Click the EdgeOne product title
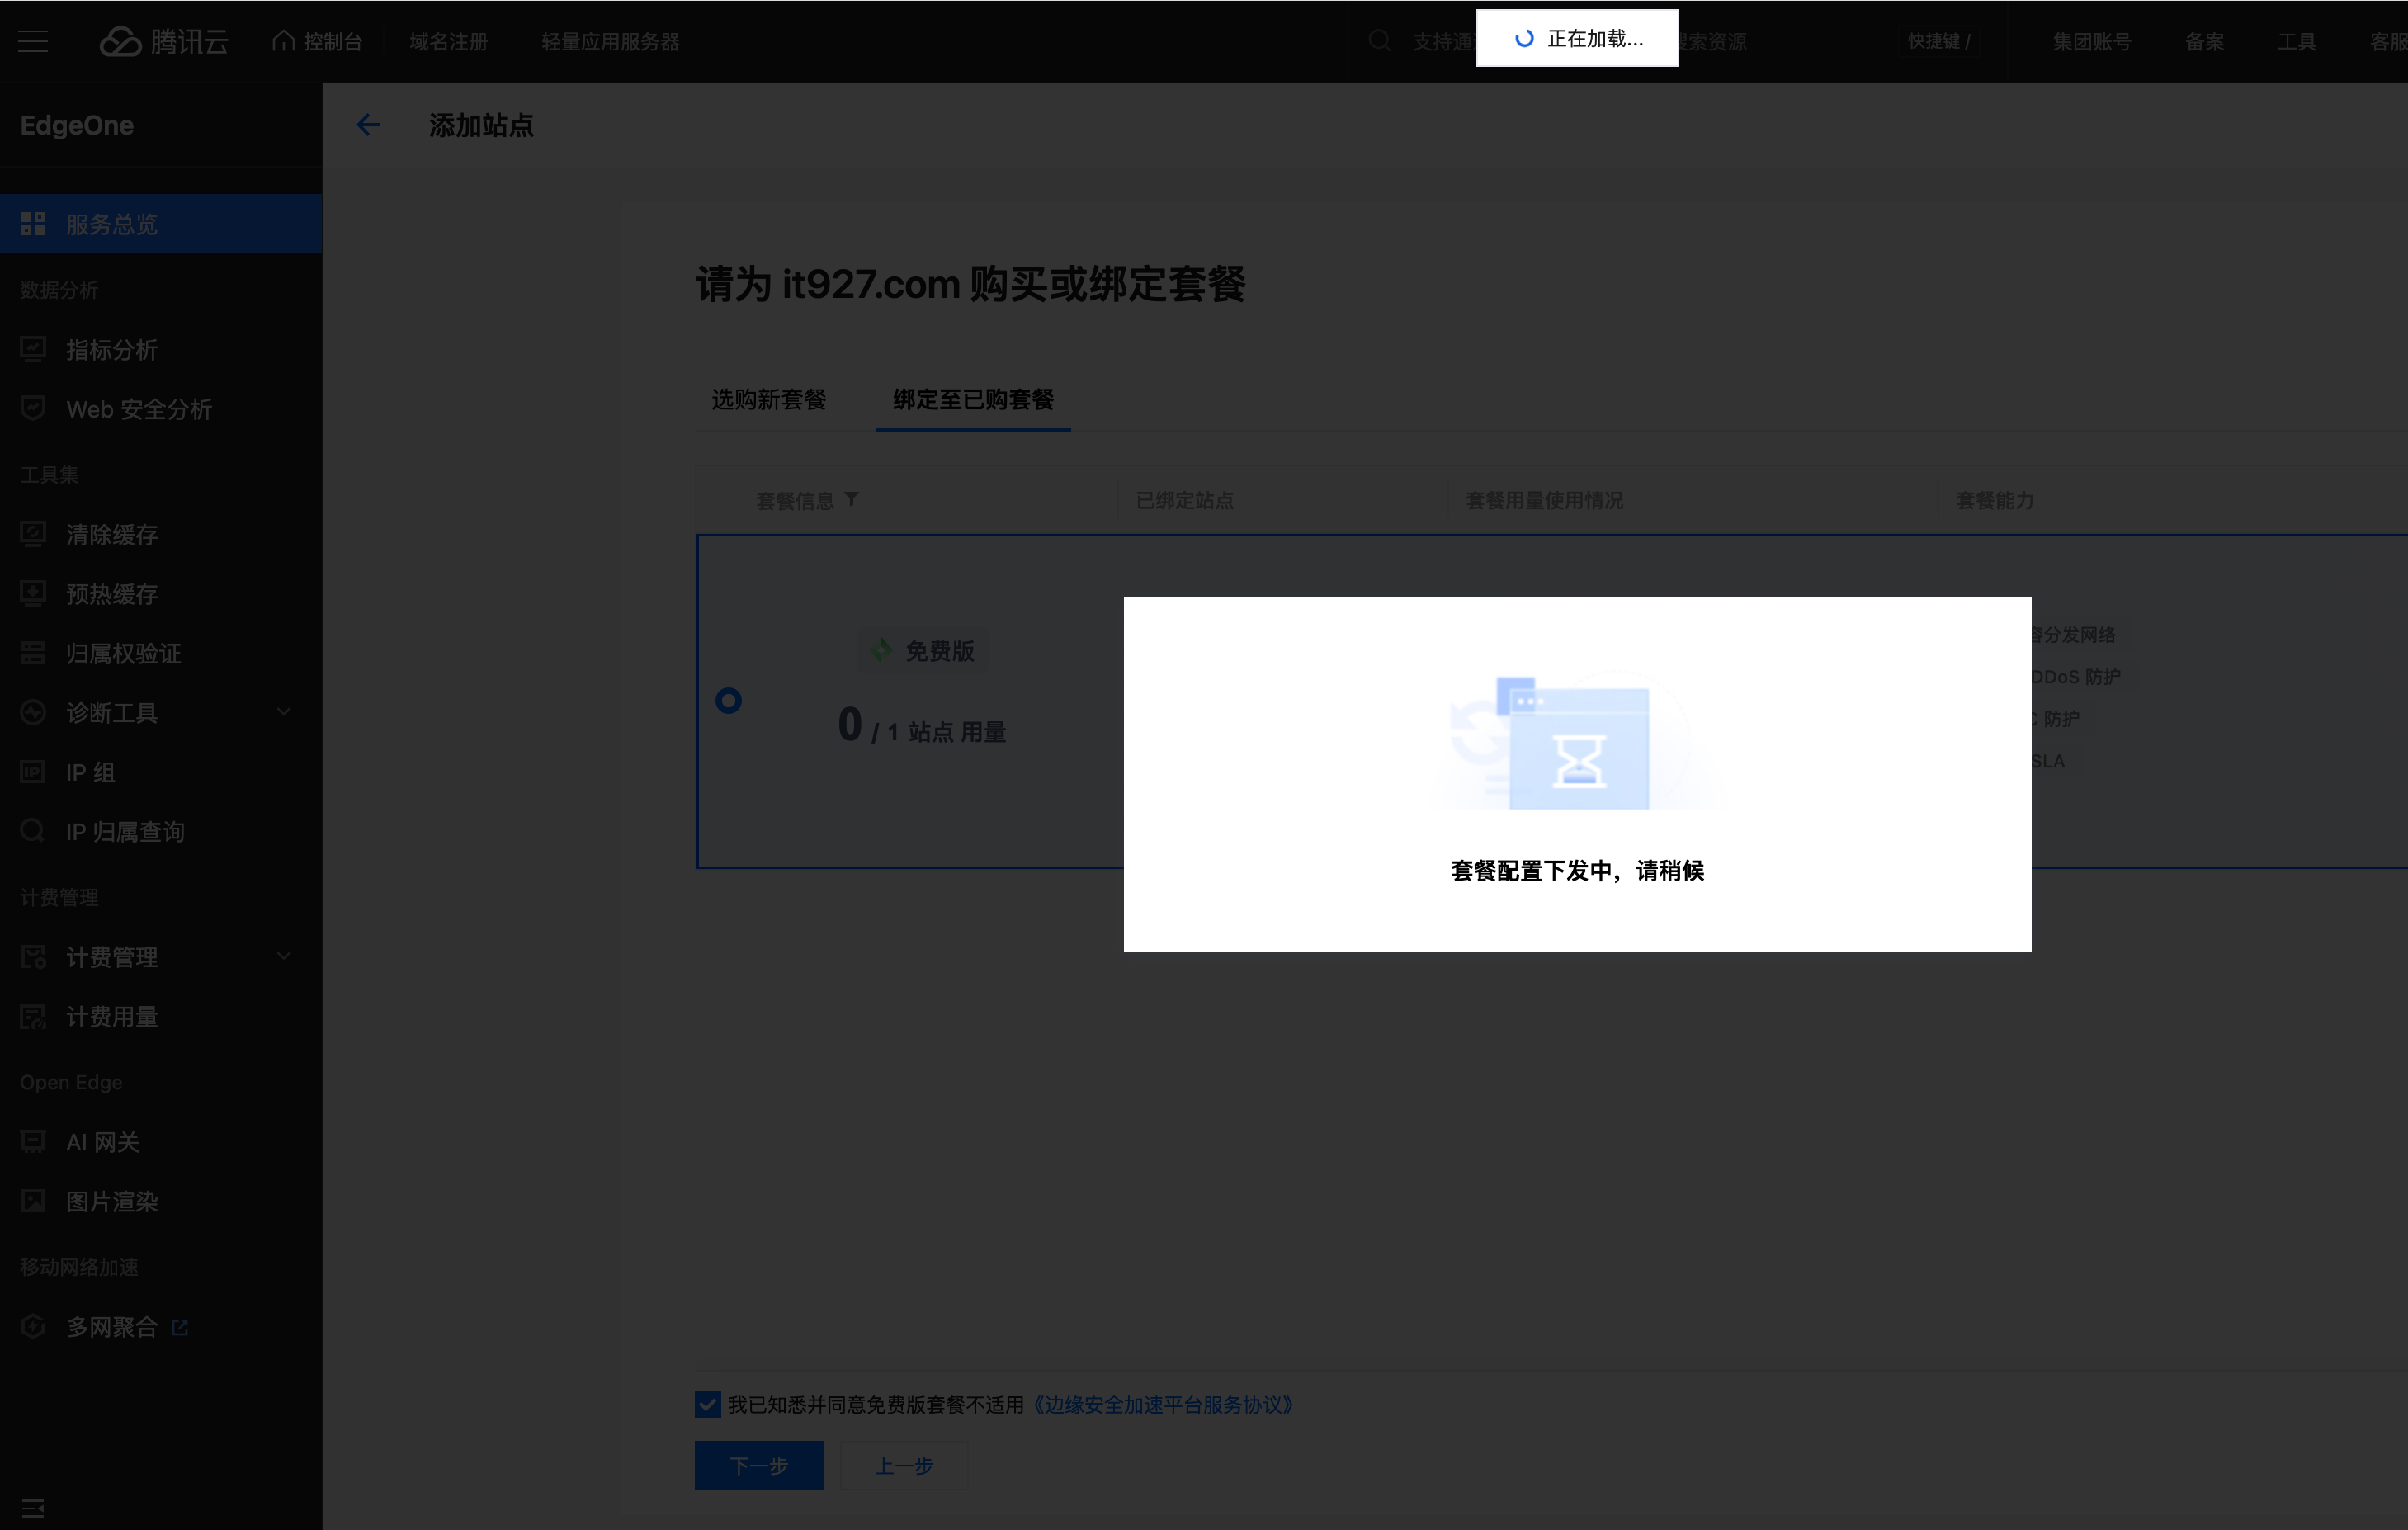 point(77,125)
